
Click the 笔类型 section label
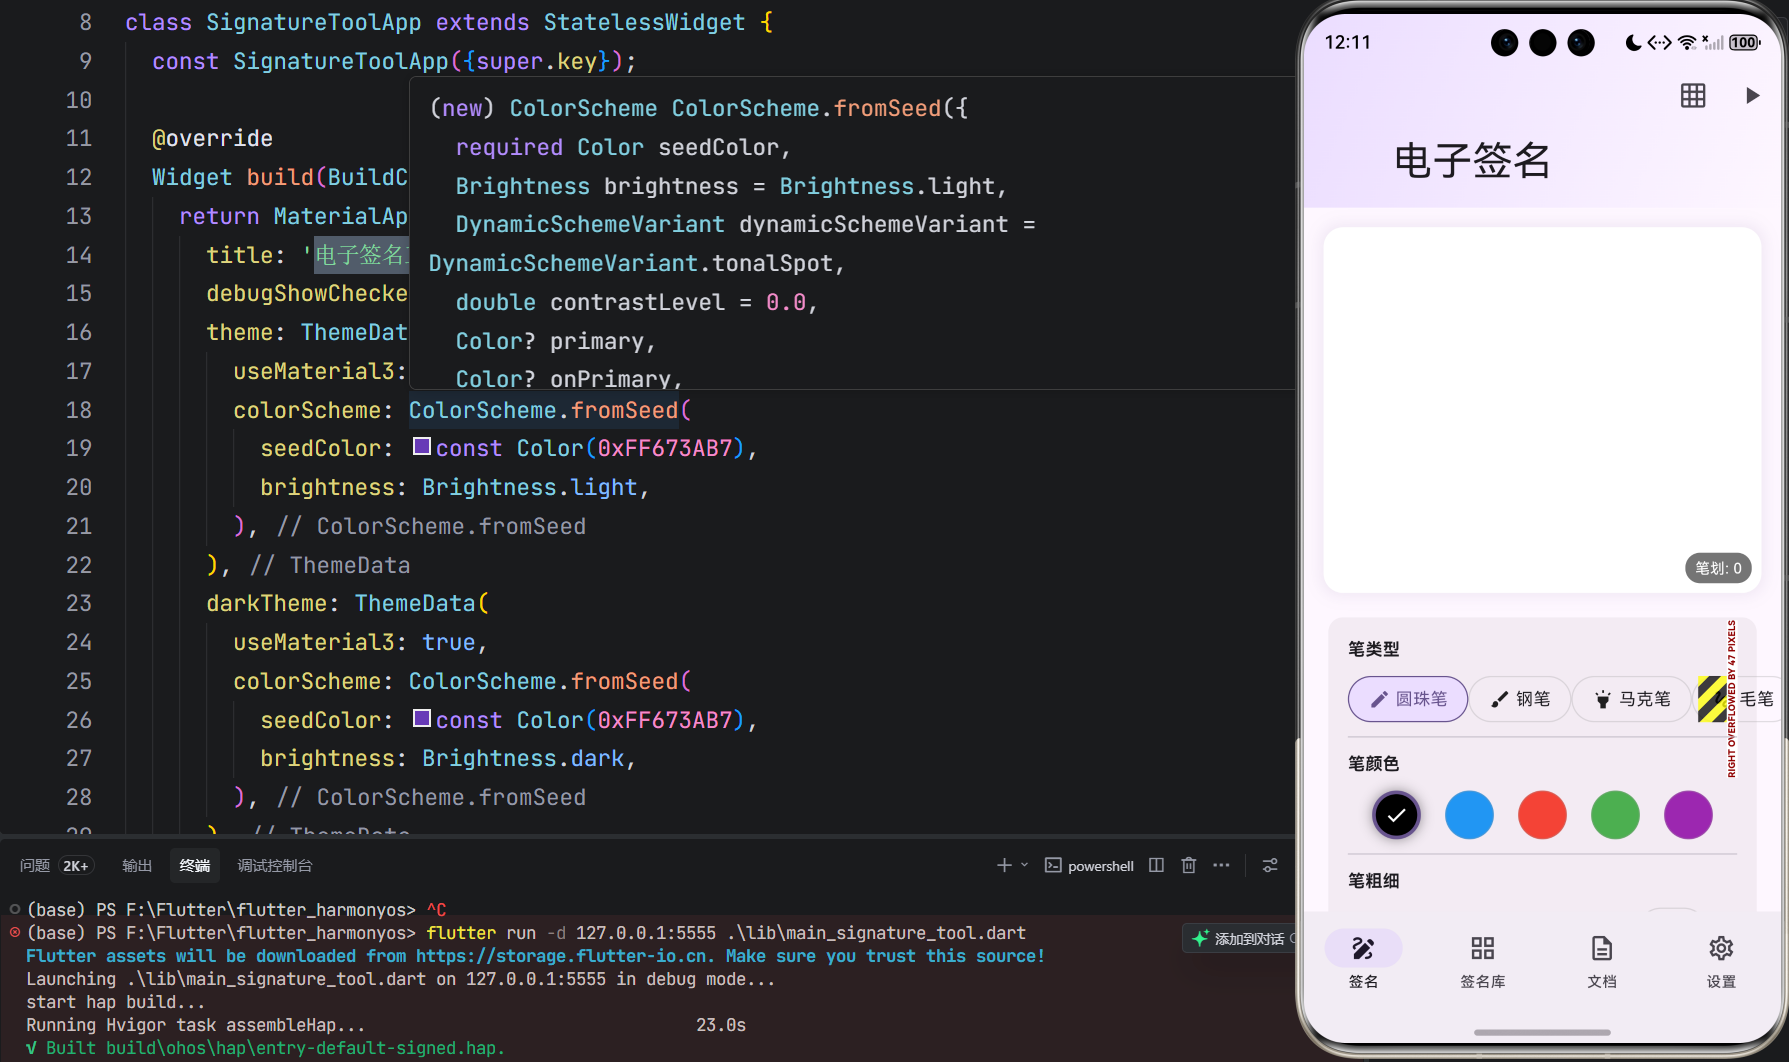coord(1373,649)
